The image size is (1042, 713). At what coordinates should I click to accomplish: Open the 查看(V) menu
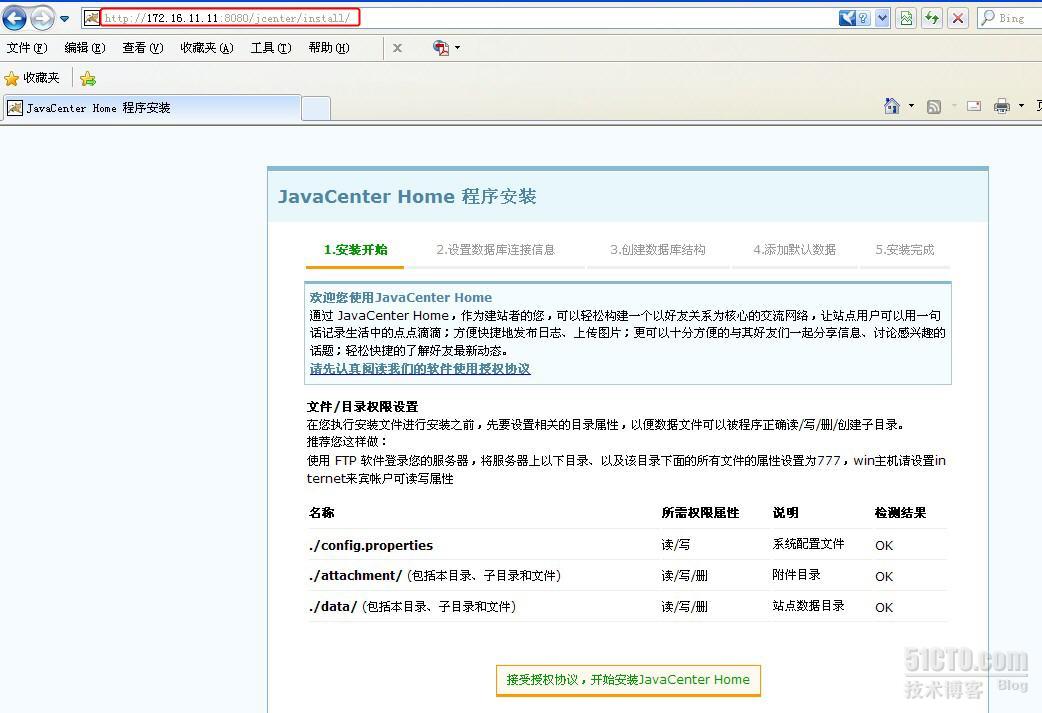142,48
